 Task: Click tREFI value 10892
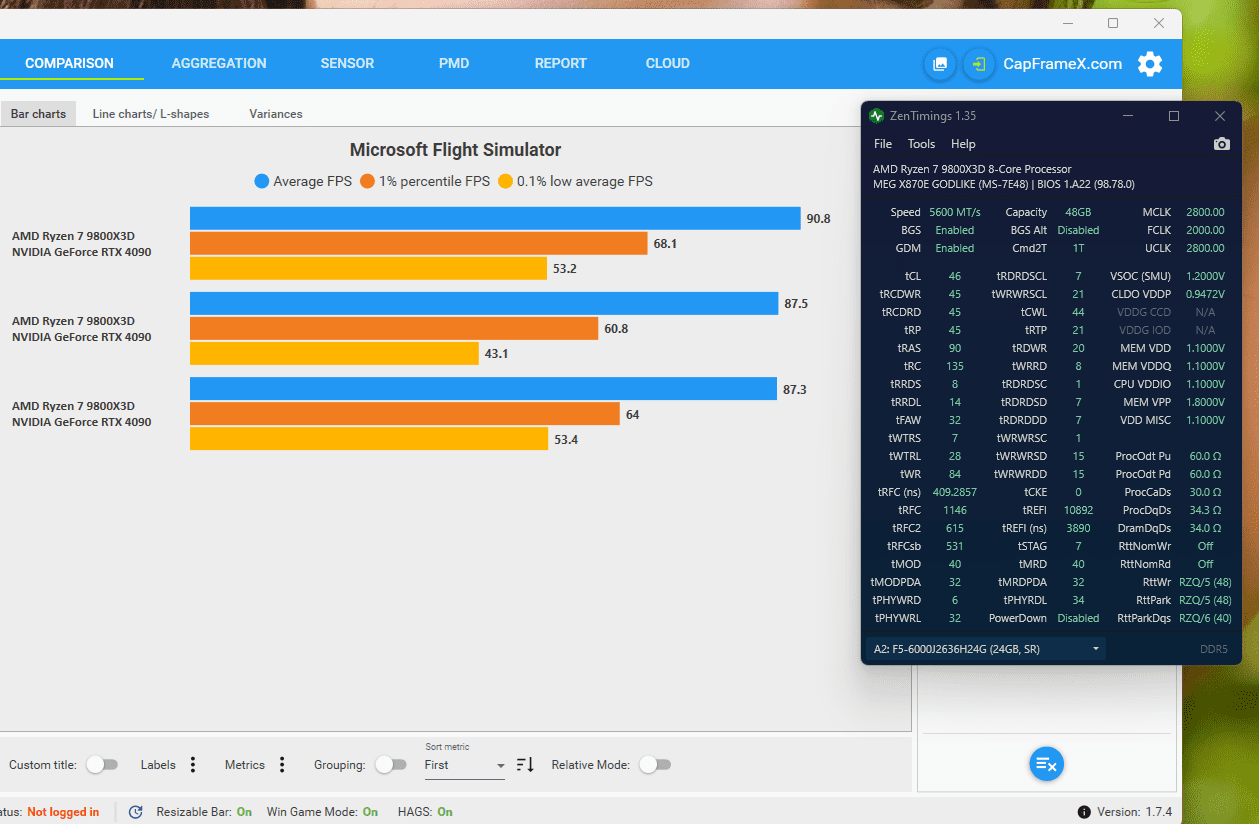click(x=1076, y=510)
